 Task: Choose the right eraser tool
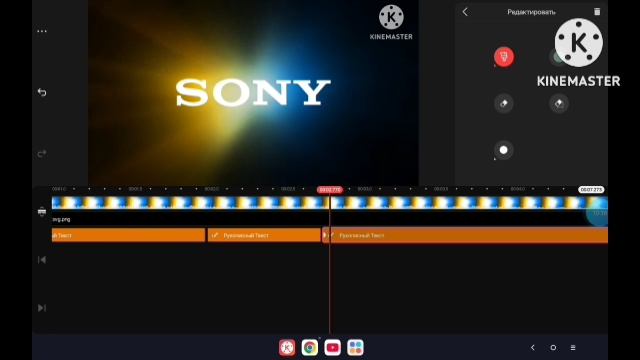coord(559,103)
